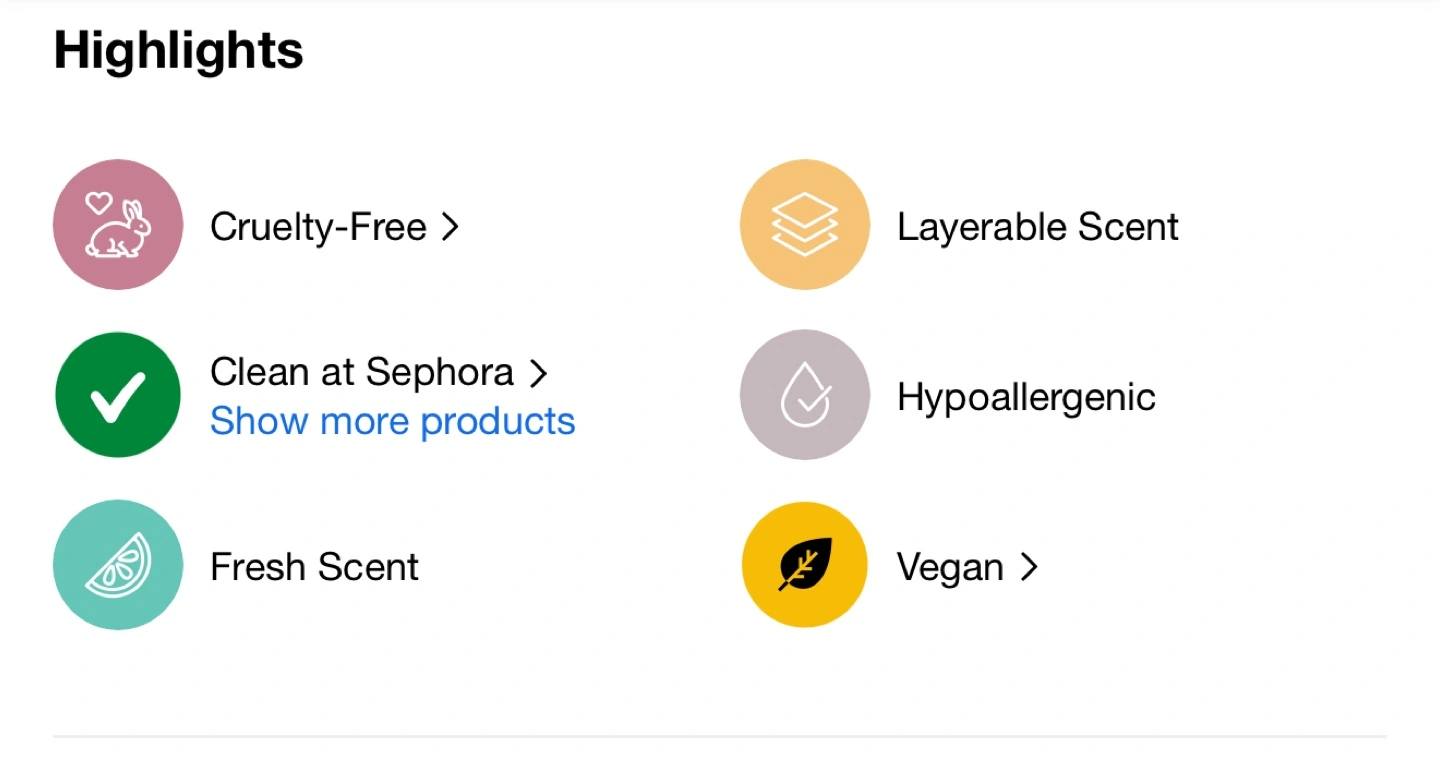Click the green Clean at Sephora checkmark icon
This screenshot has width=1440, height=759.
click(x=118, y=395)
